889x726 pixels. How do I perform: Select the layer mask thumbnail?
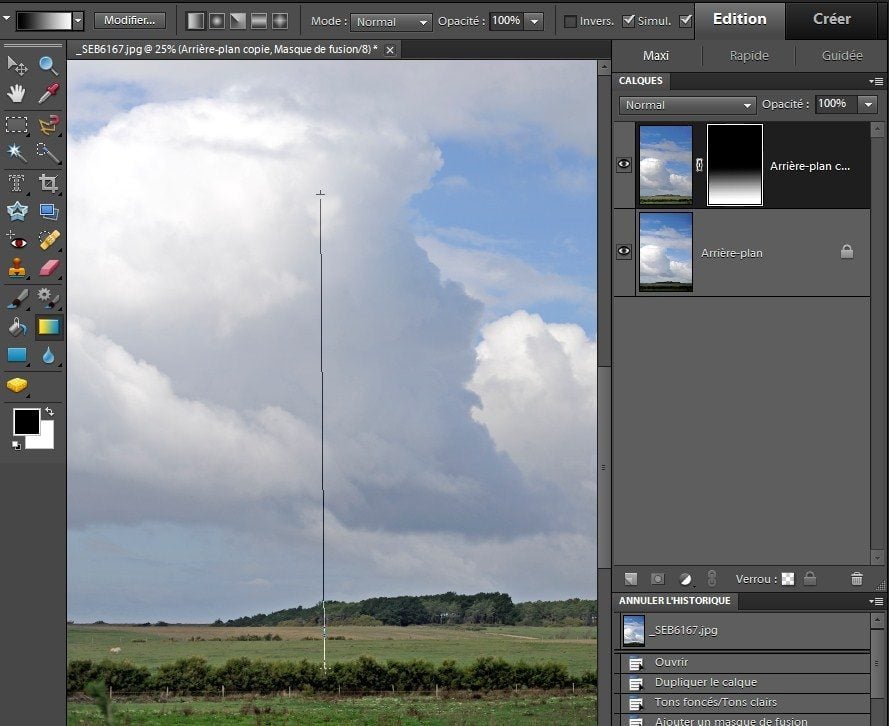(734, 165)
